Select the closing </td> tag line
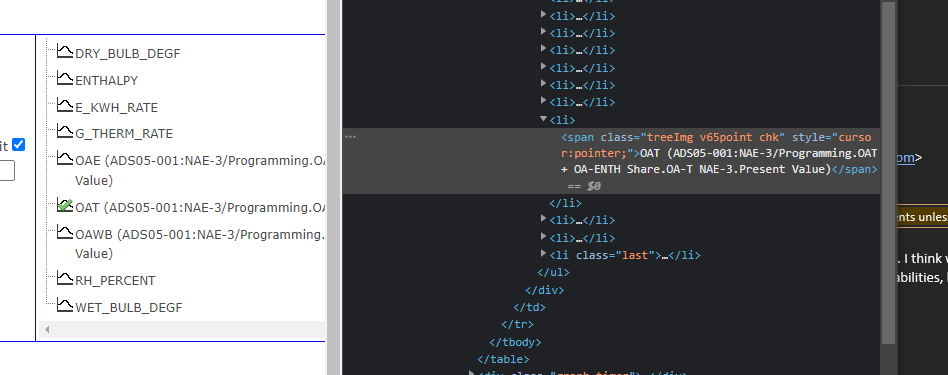Image resolution: width=948 pixels, height=375 pixels. point(529,307)
